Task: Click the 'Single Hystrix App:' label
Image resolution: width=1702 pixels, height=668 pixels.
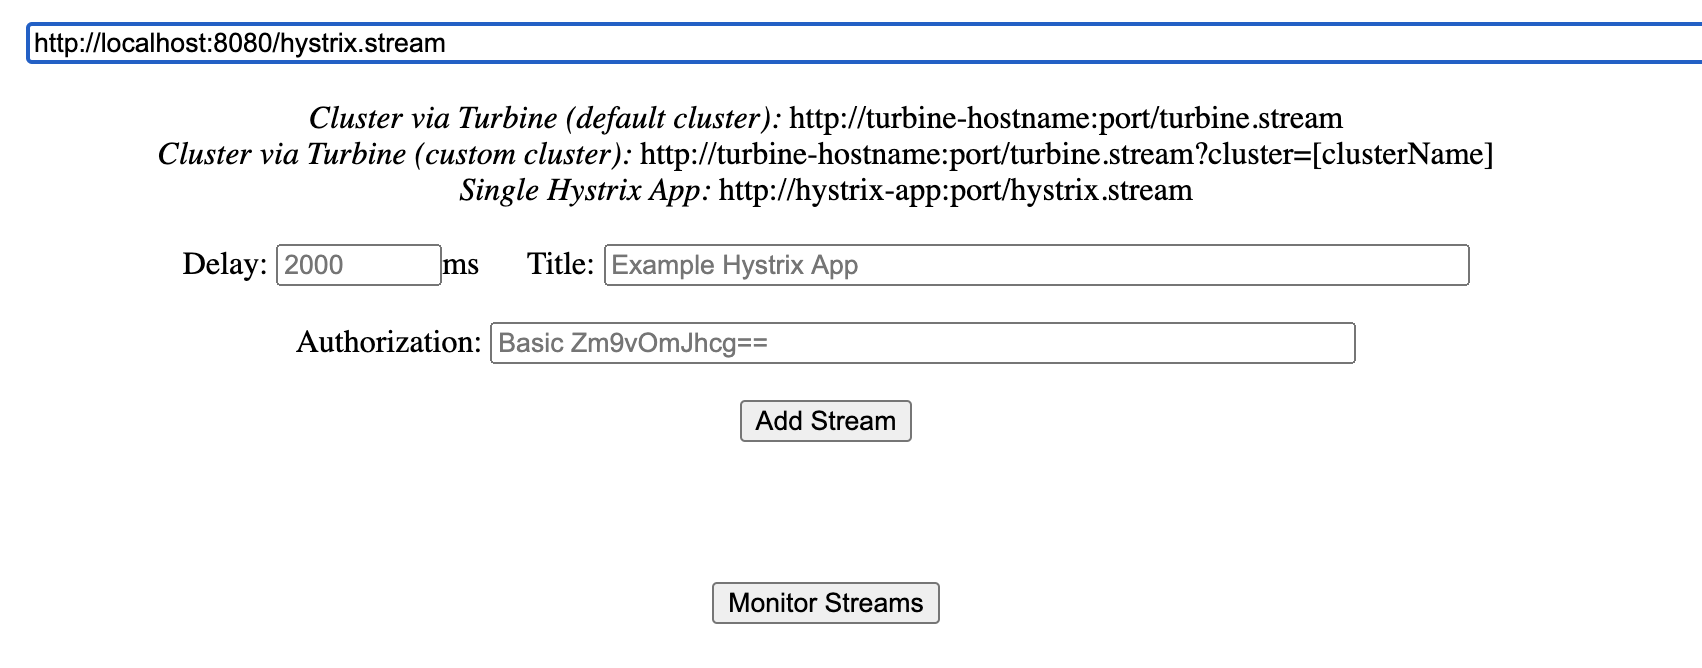Action: (x=585, y=190)
